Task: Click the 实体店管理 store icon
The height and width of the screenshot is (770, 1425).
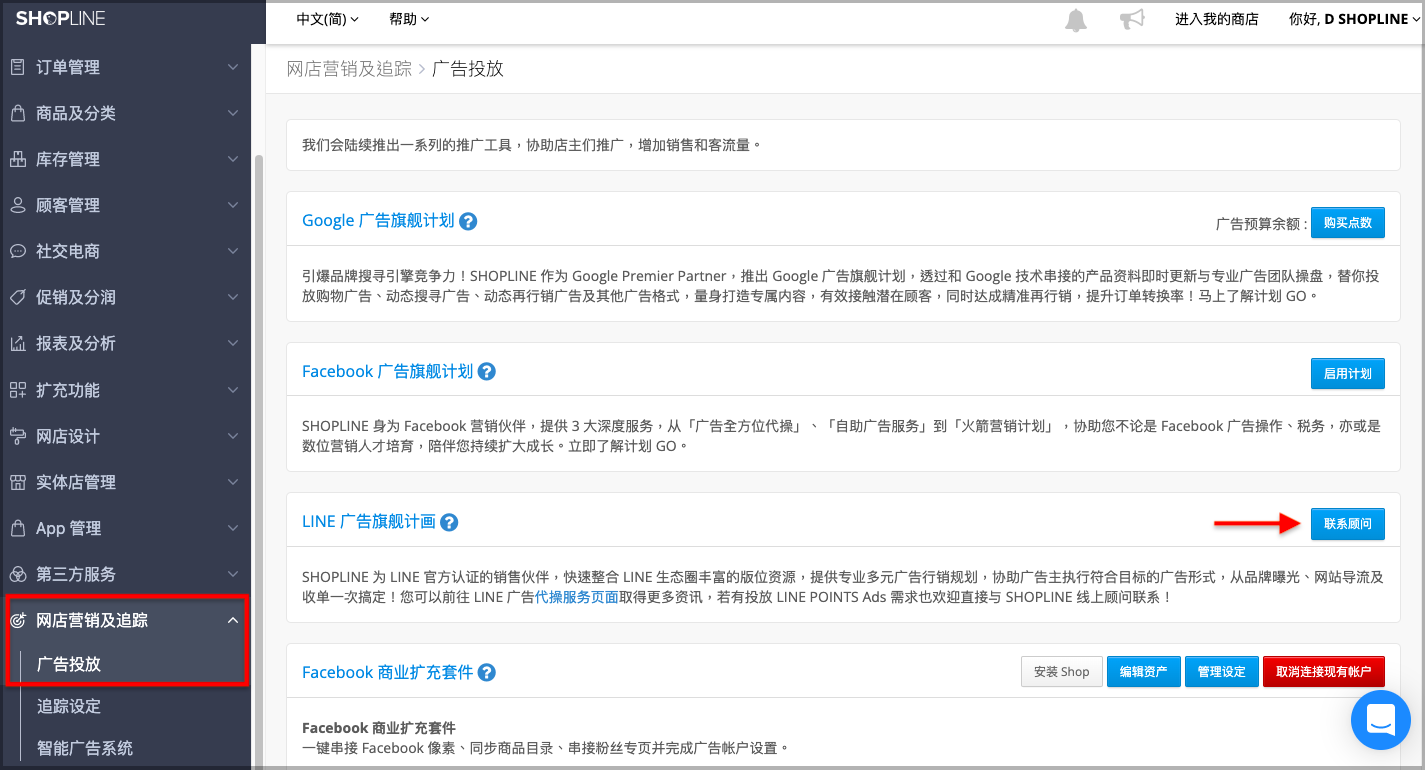Action: [x=17, y=482]
